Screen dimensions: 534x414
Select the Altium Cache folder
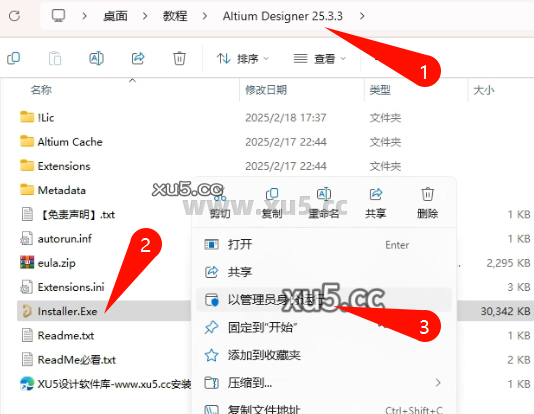pyautogui.click(x=70, y=142)
